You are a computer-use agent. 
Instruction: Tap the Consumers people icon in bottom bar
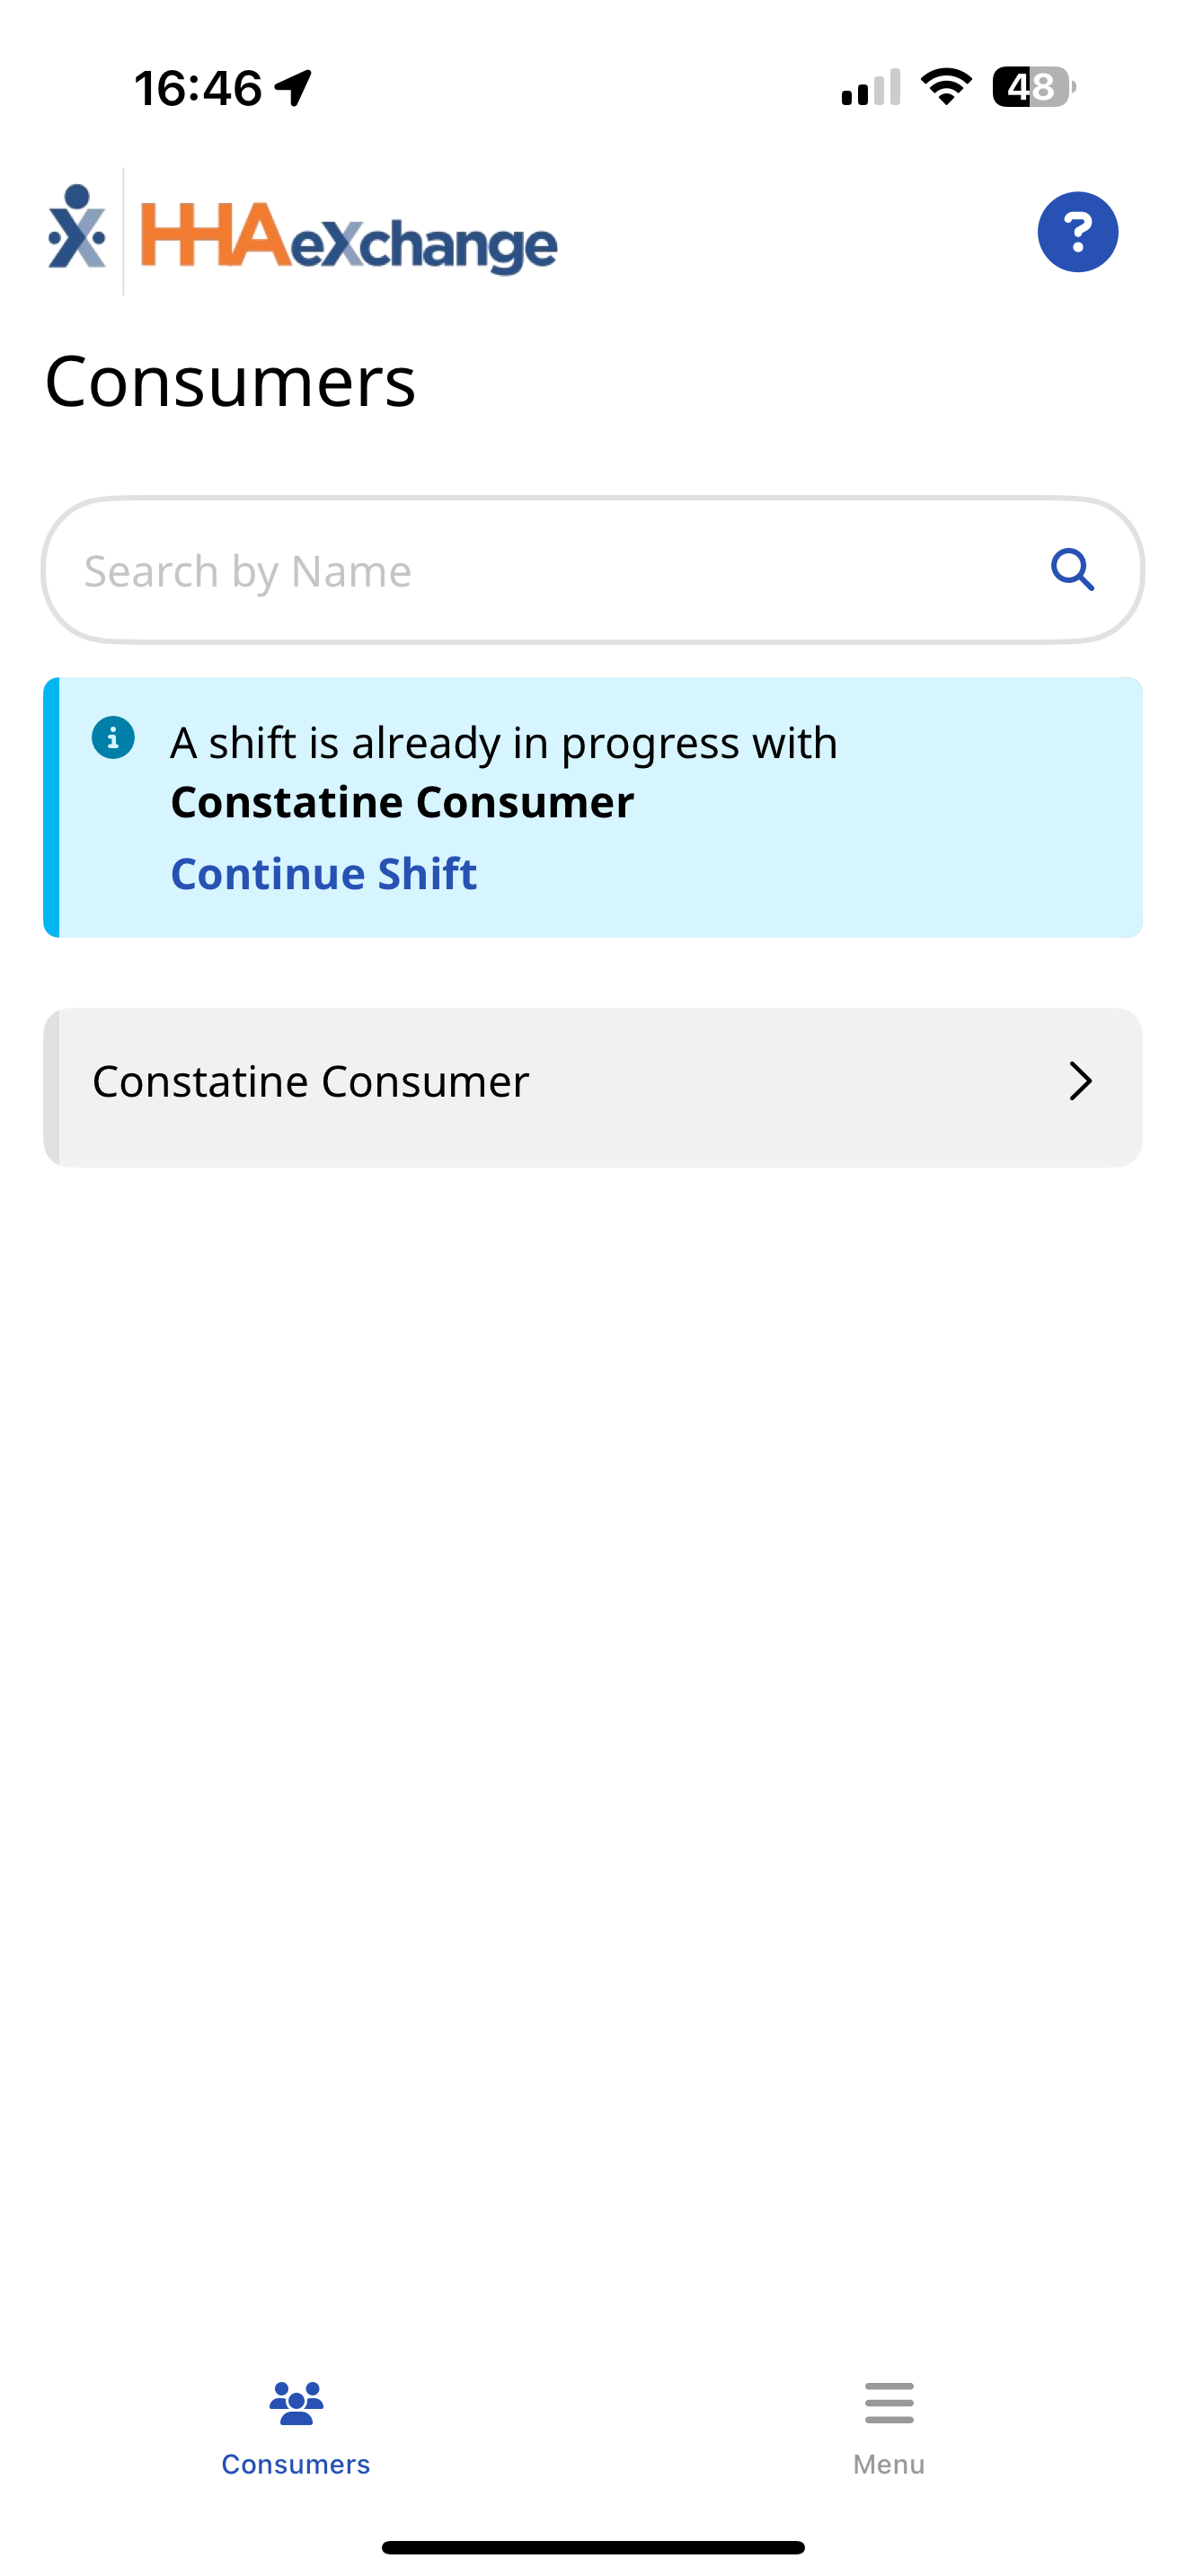(x=296, y=2403)
